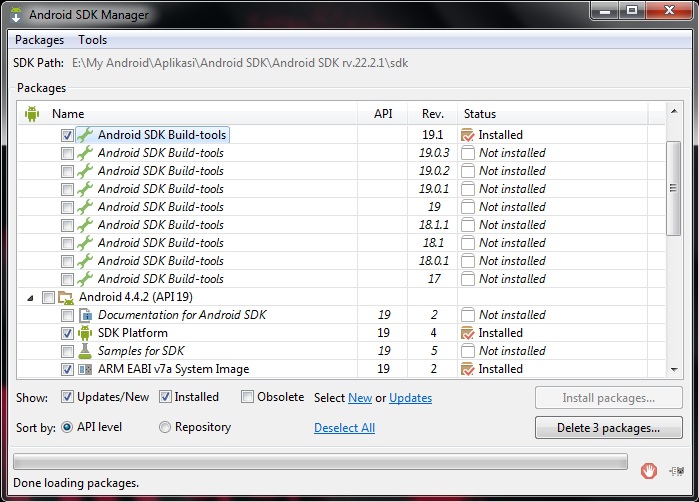
Task: Open the Packages menu
Action: pyautogui.click(x=39, y=40)
